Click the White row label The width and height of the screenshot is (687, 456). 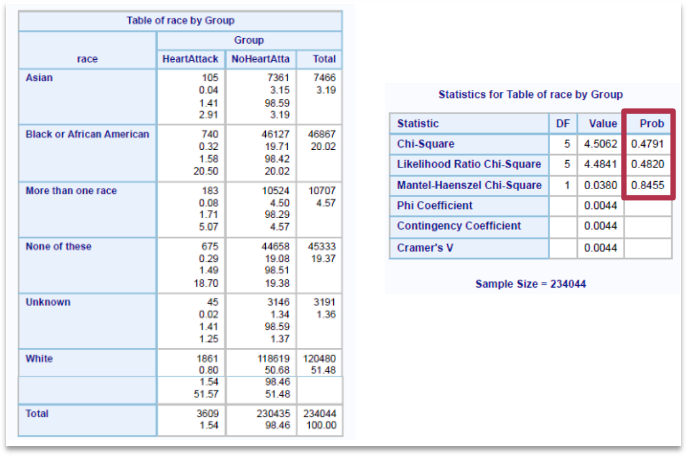[39, 358]
